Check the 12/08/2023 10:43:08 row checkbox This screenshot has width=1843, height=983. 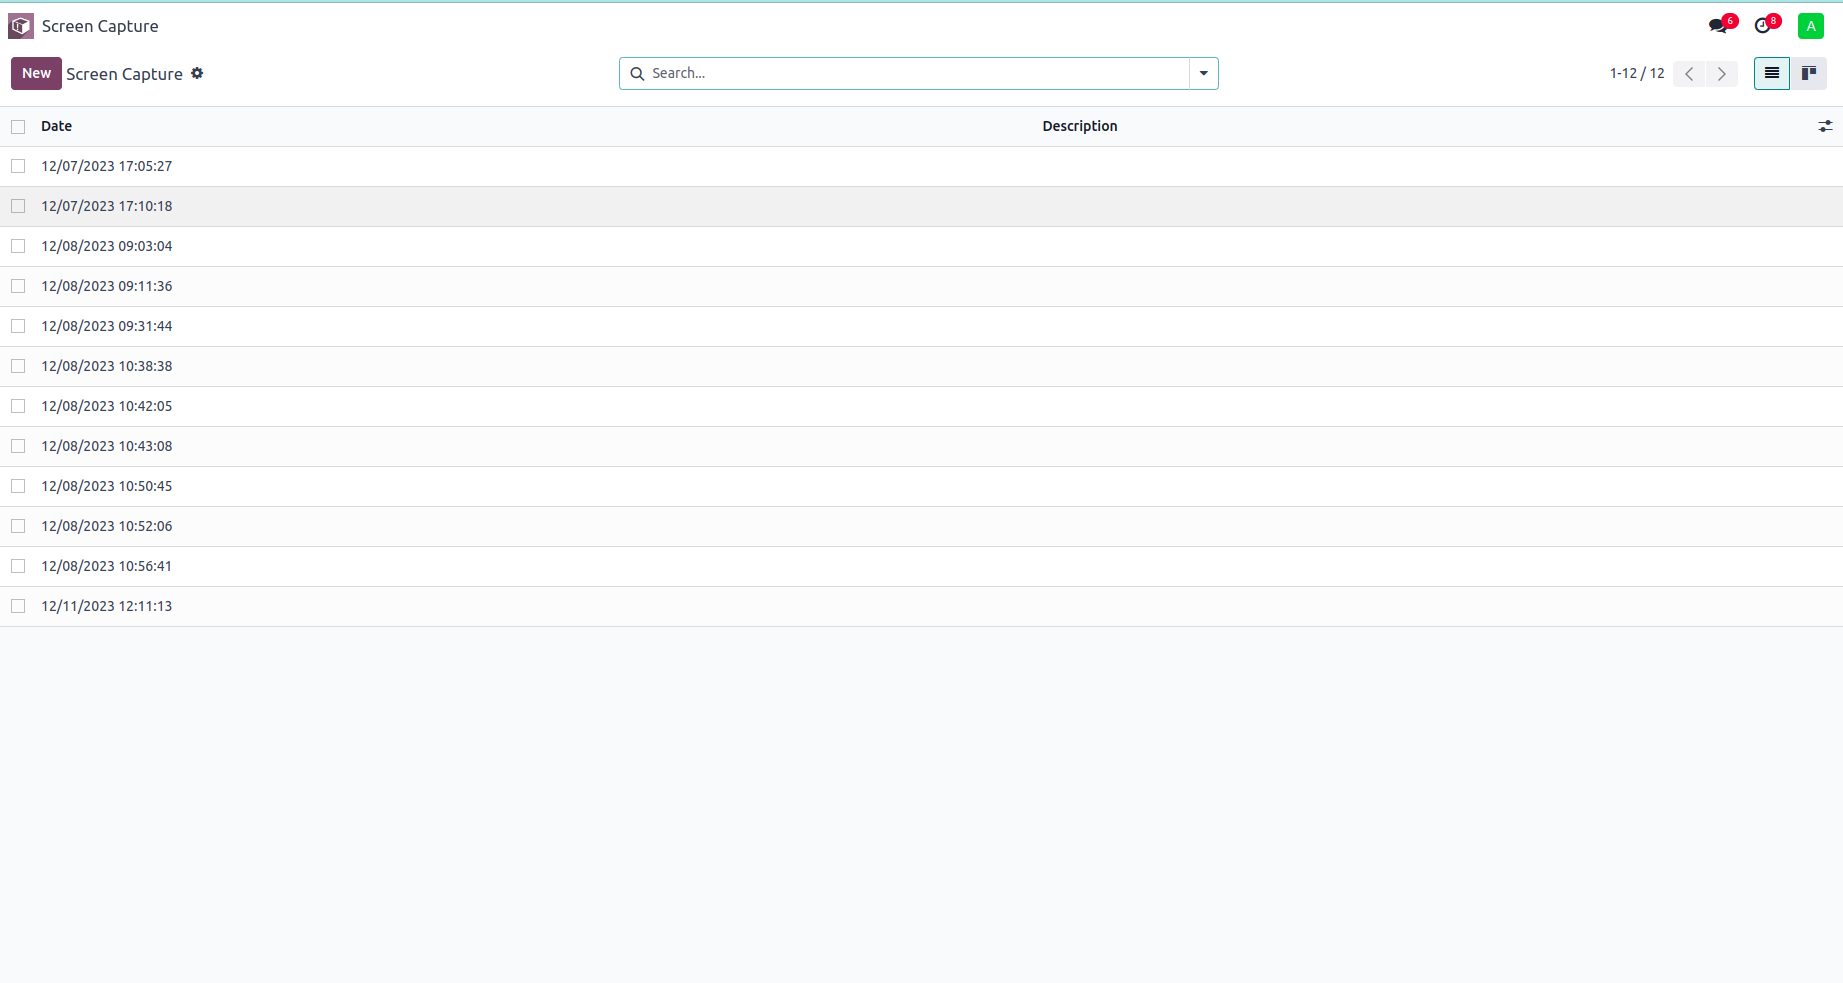tap(18, 446)
